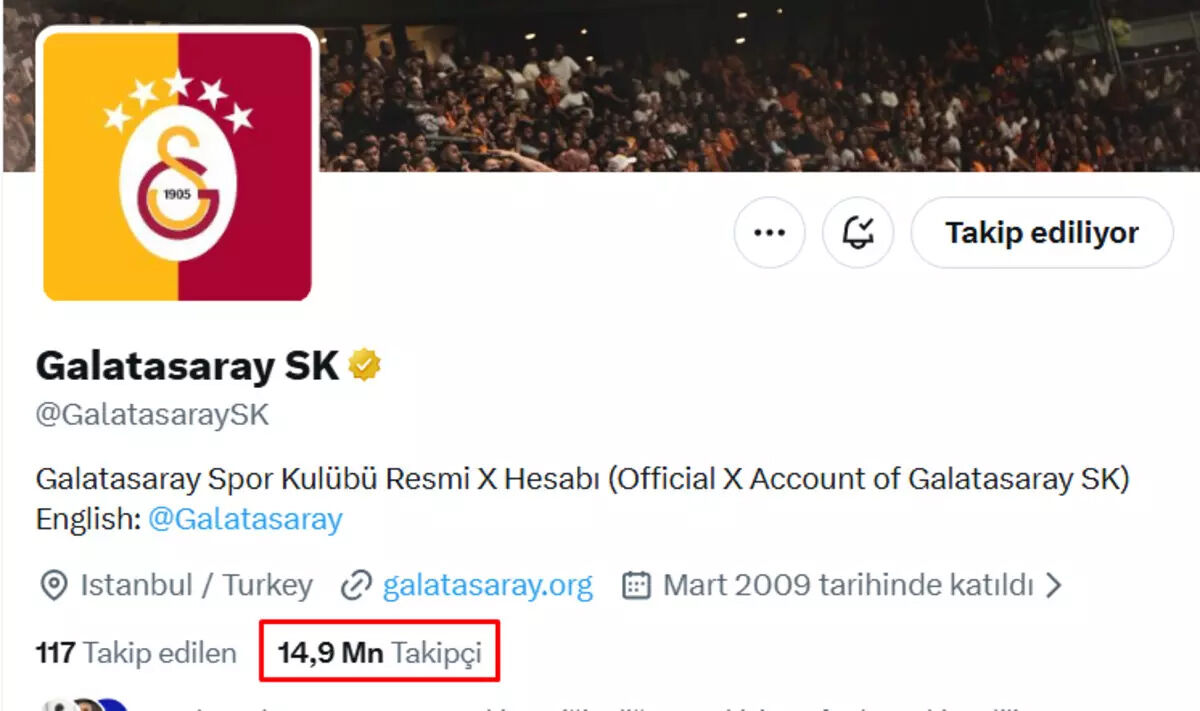Viewport: 1200px width, 711px height.
Task: Open the @GalatasaraySK handle
Action: (x=151, y=411)
